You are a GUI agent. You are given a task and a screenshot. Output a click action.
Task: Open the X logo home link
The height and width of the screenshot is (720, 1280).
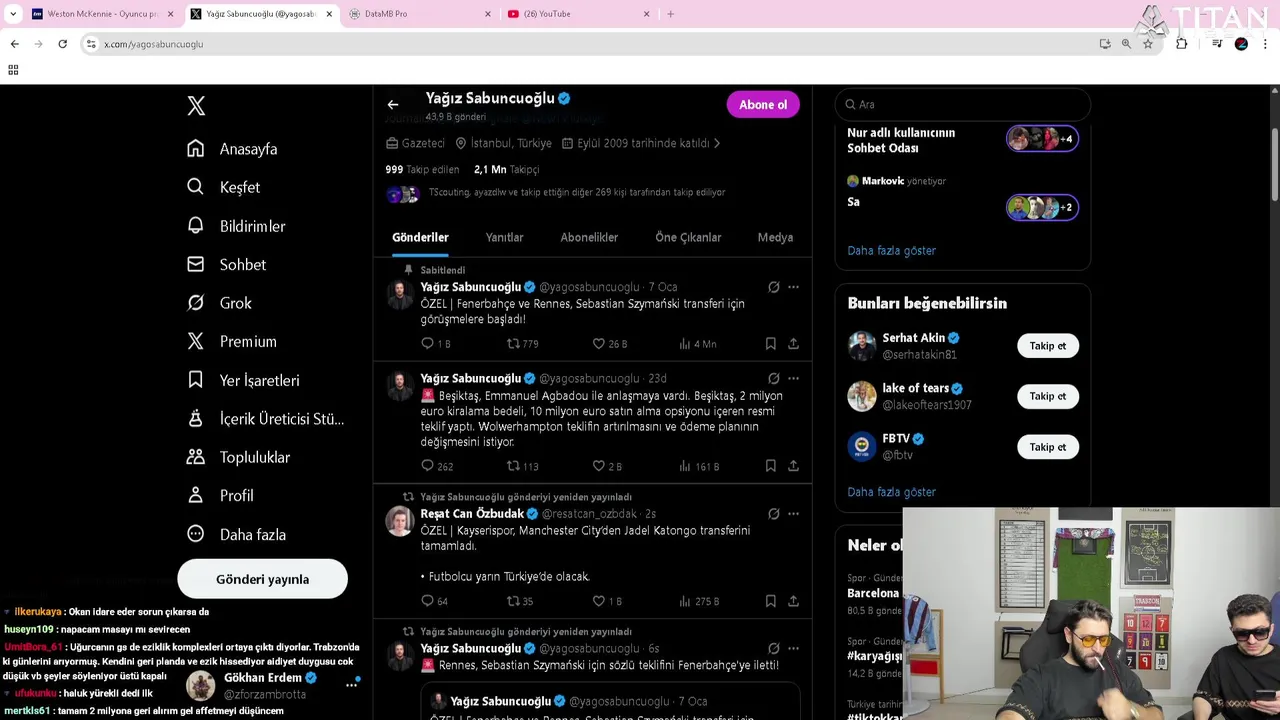click(196, 106)
